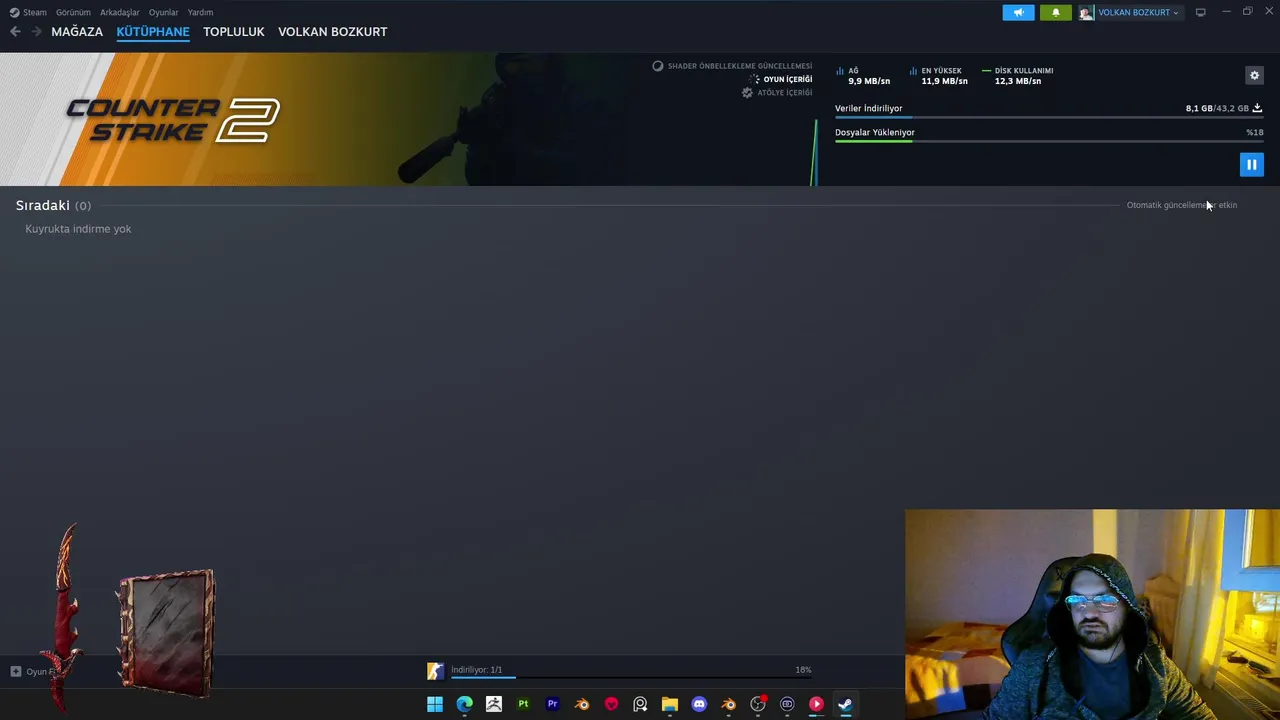The width and height of the screenshot is (1280, 720).
Task: Click the add game plus icon
Action: click(x=15, y=671)
